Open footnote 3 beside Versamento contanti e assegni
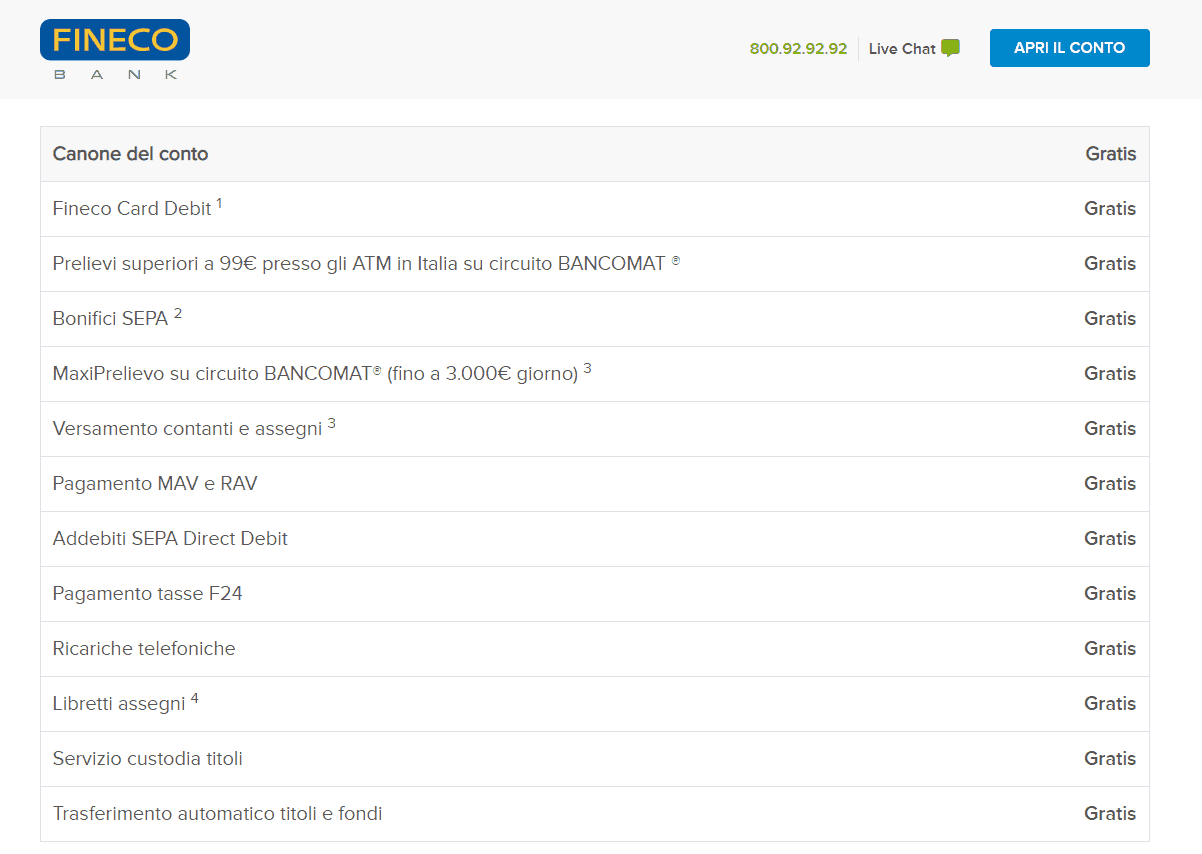Screen dimensions: 1202x854 (332, 424)
